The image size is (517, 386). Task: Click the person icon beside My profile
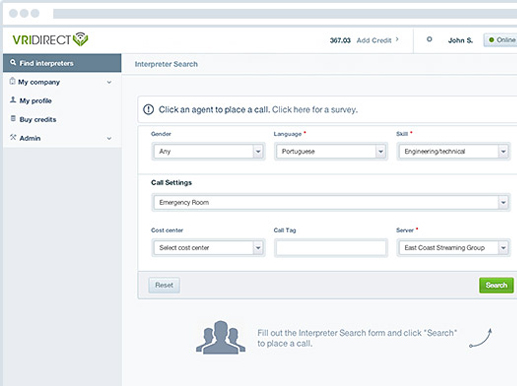click(x=13, y=100)
